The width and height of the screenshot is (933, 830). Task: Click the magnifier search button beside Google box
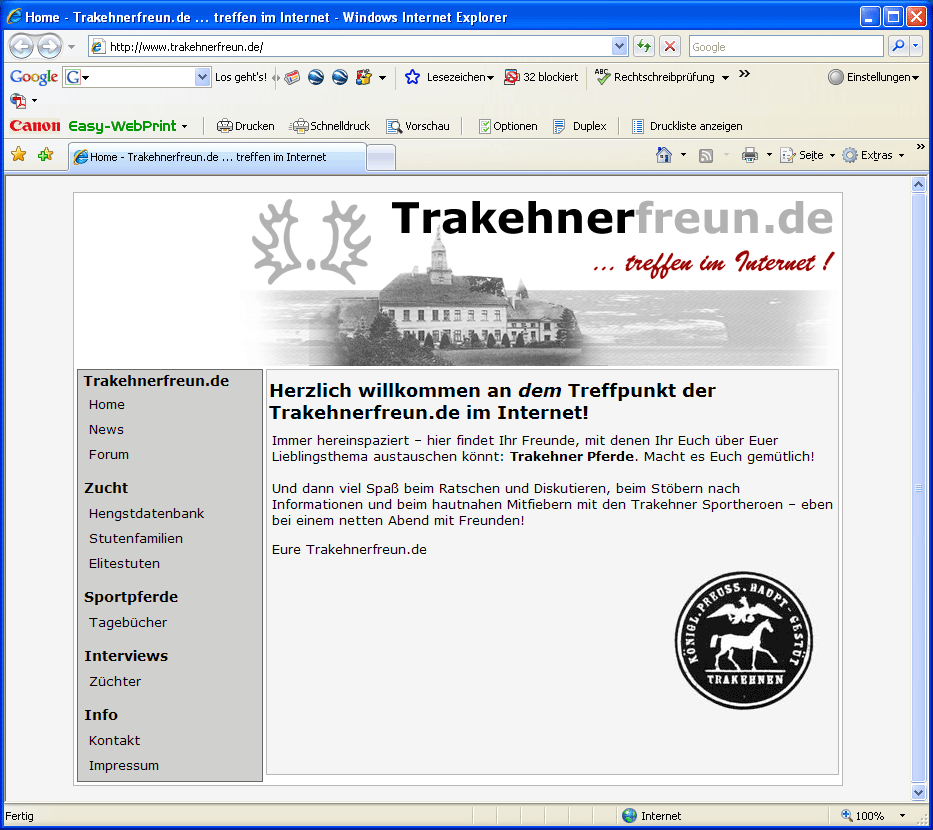898,46
